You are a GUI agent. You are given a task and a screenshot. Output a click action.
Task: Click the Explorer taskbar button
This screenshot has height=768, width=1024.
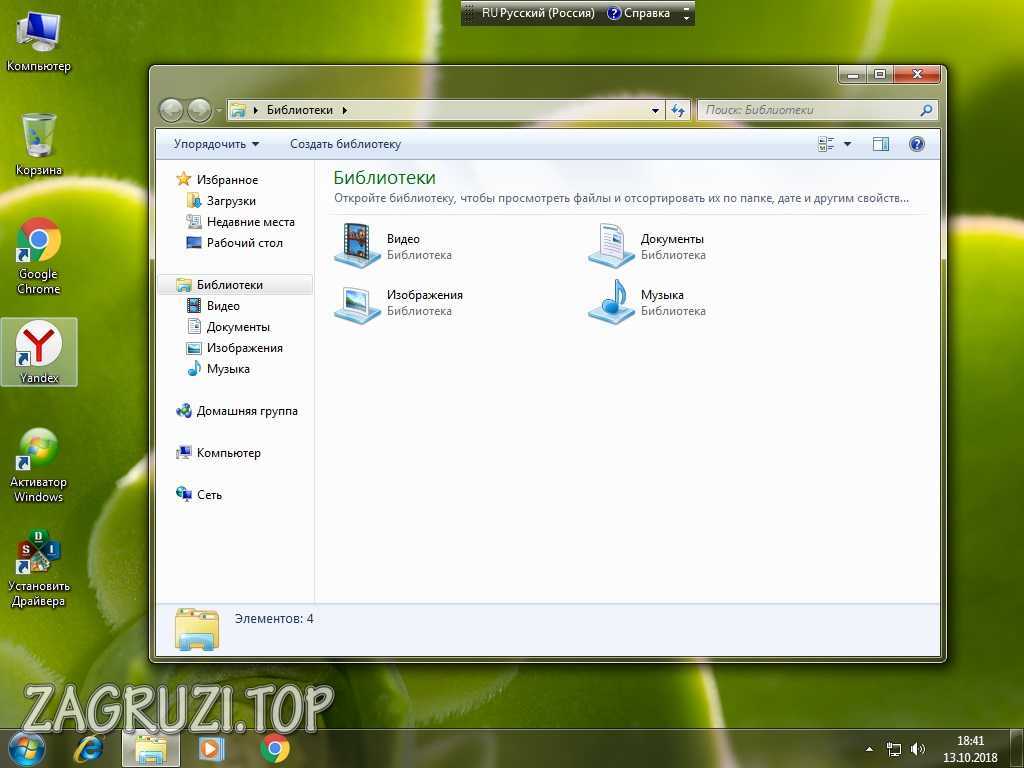[x=151, y=748]
